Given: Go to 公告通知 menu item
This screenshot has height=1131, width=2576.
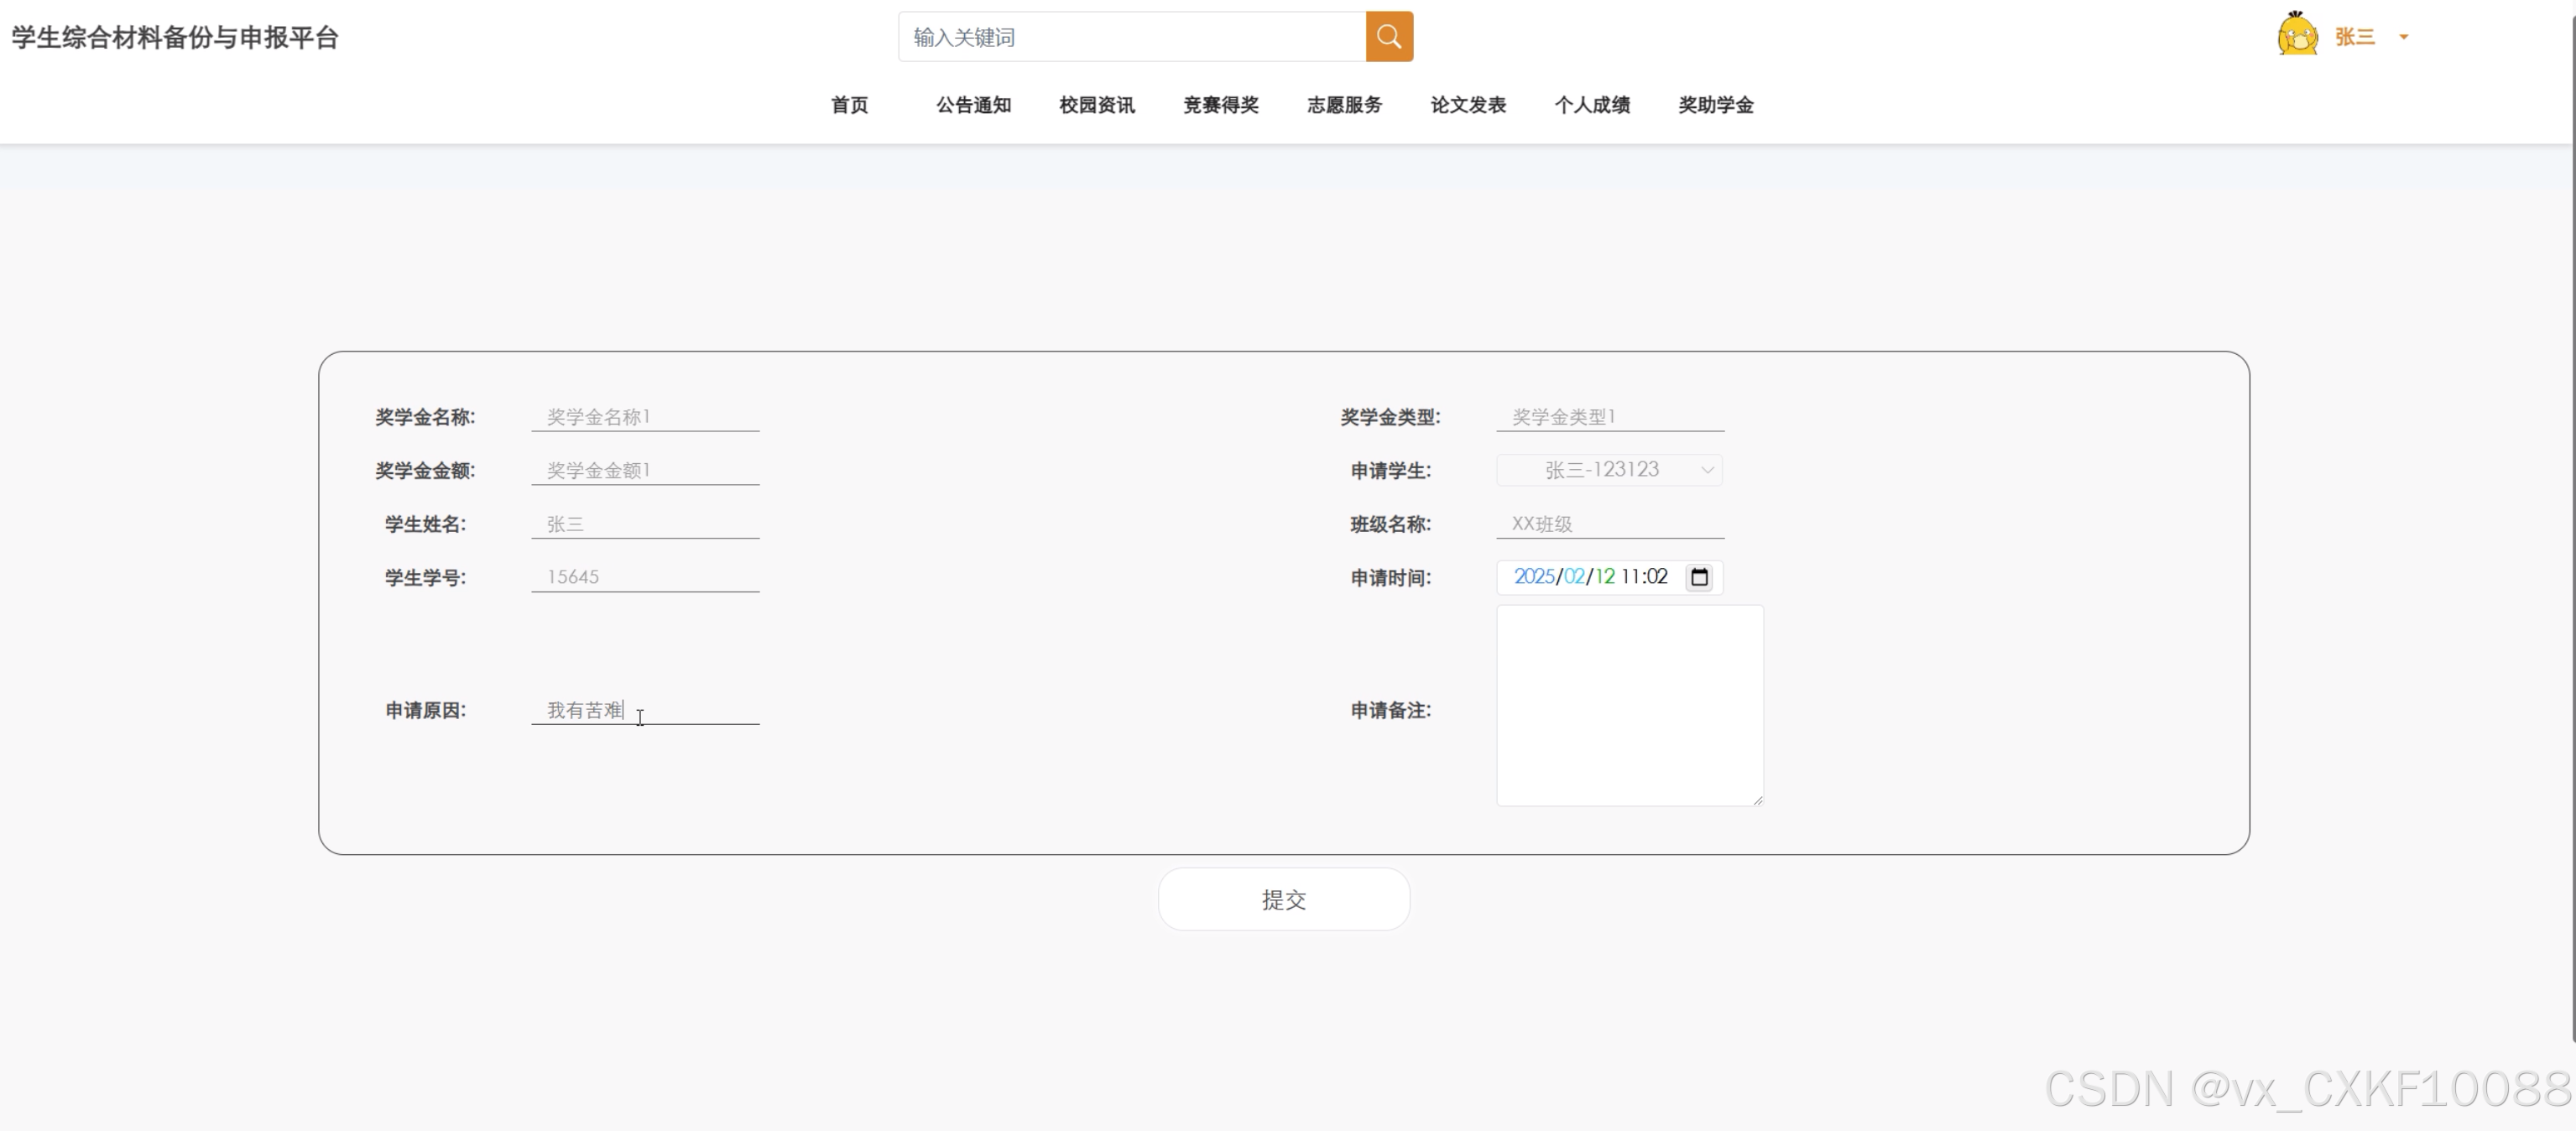Looking at the screenshot, I should pyautogui.click(x=973, y=105).
